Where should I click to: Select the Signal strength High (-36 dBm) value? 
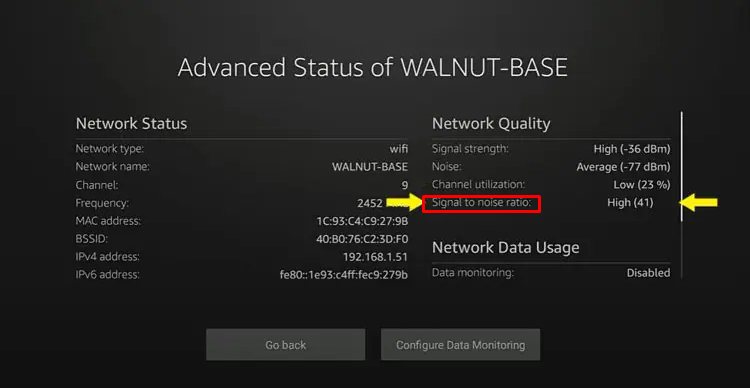point(632,149)
